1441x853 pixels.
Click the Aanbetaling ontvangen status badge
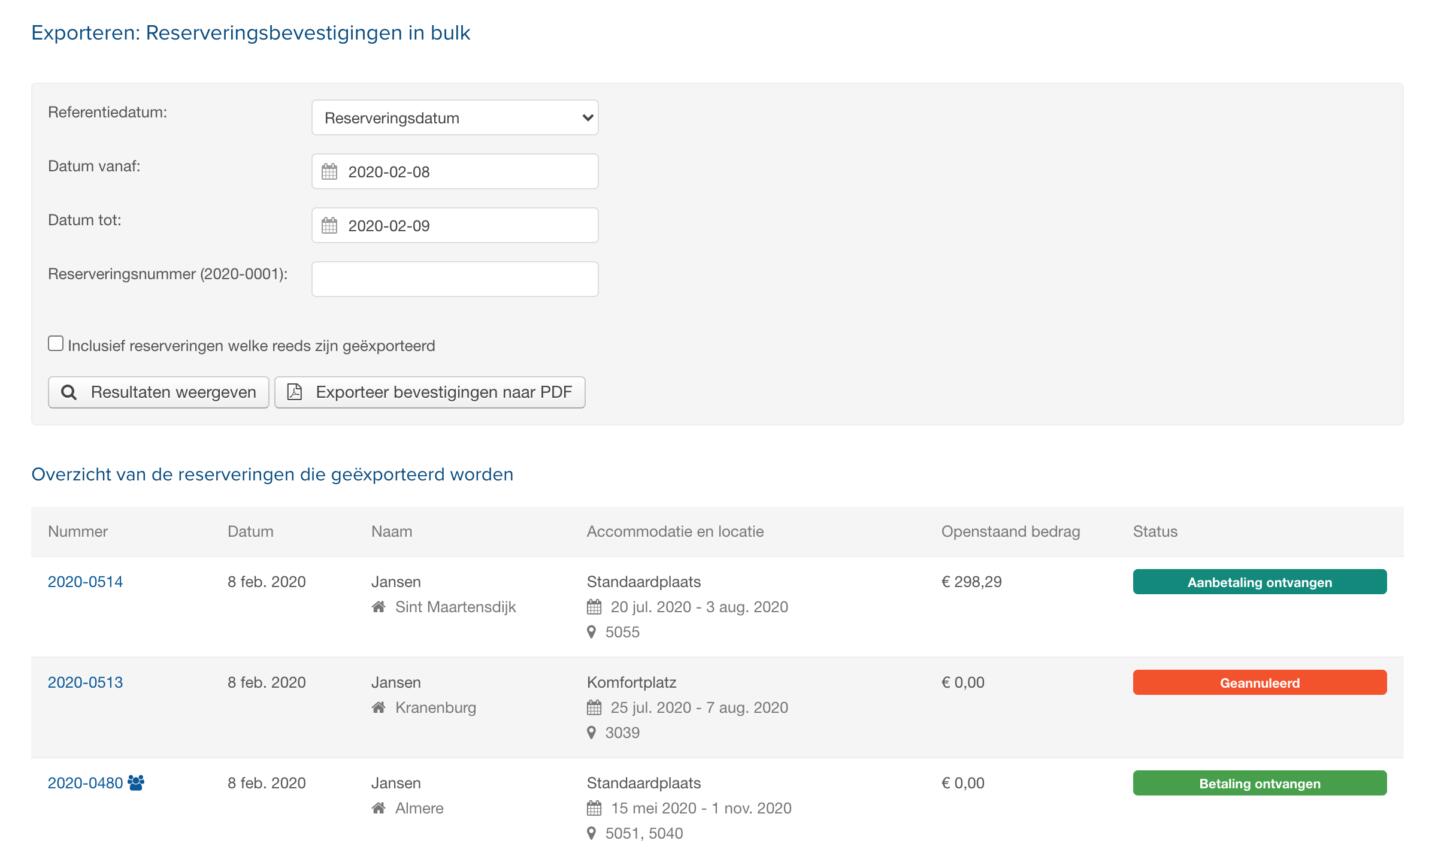1259,582
